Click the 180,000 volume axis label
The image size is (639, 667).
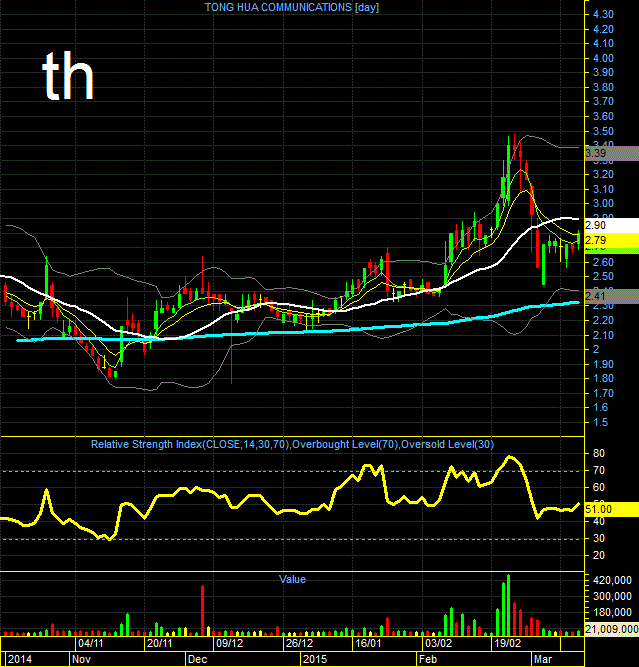[612, 613]
